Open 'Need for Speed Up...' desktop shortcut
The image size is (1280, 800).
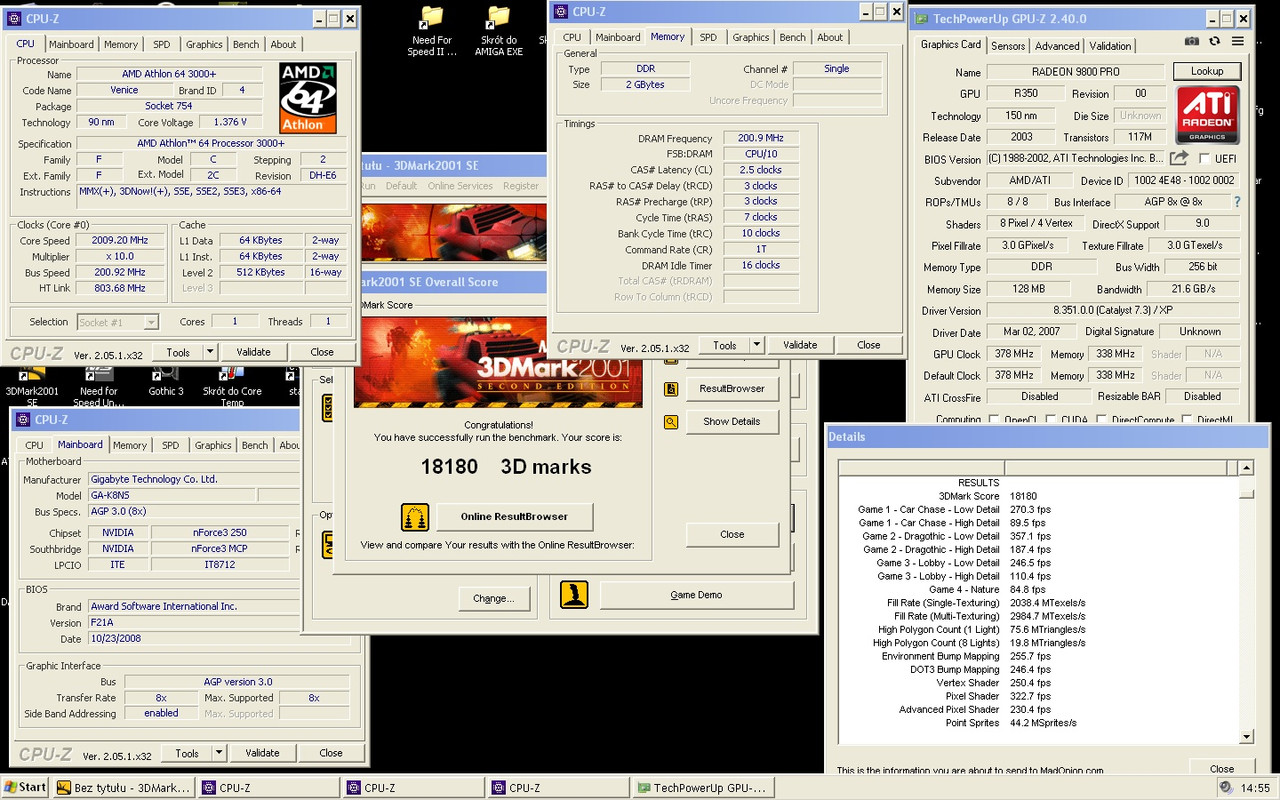coord(98,387)
